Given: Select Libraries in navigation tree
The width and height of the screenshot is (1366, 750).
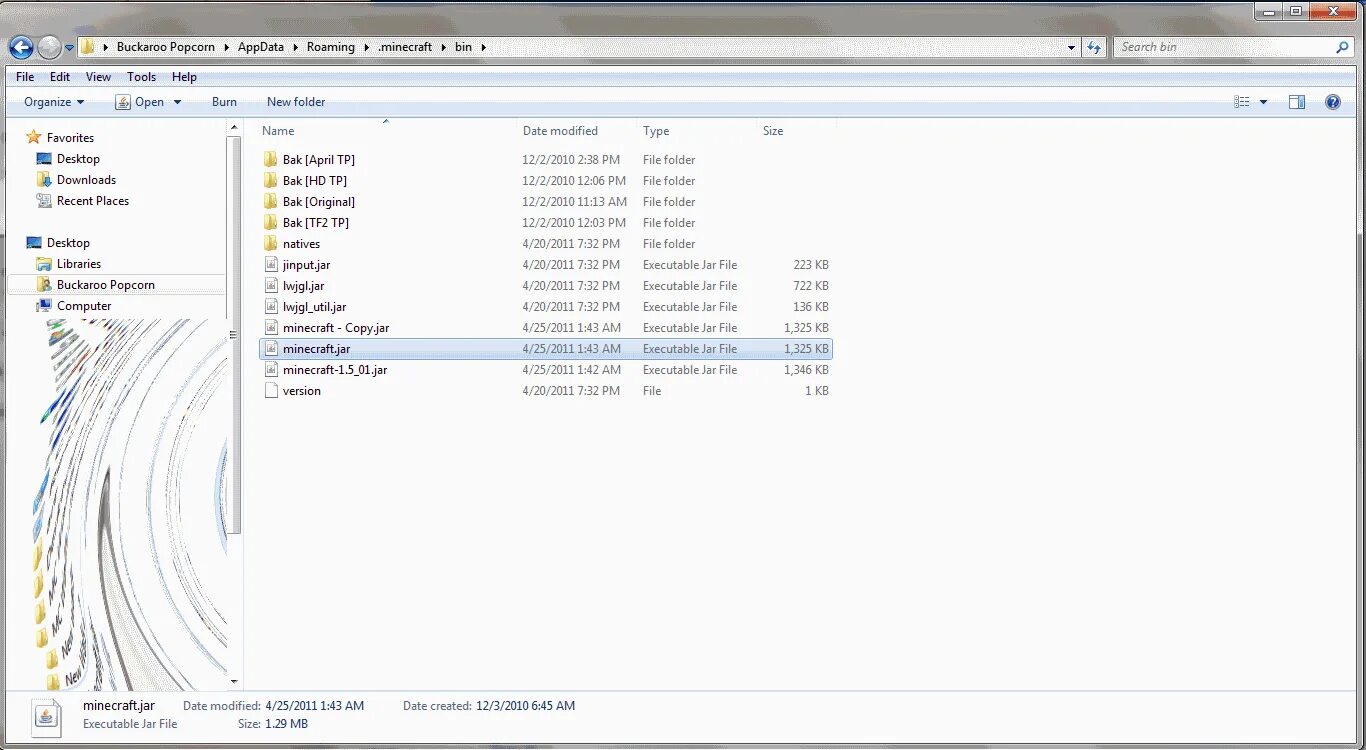Looking at the screenshot, I should [x=79, y=264].
